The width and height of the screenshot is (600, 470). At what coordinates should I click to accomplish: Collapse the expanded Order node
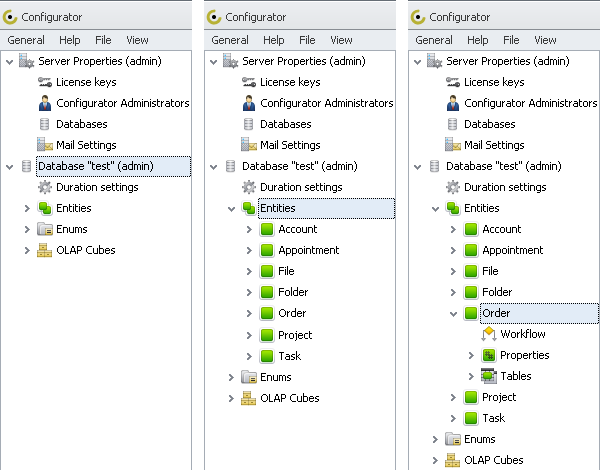(x=453, y=313)
